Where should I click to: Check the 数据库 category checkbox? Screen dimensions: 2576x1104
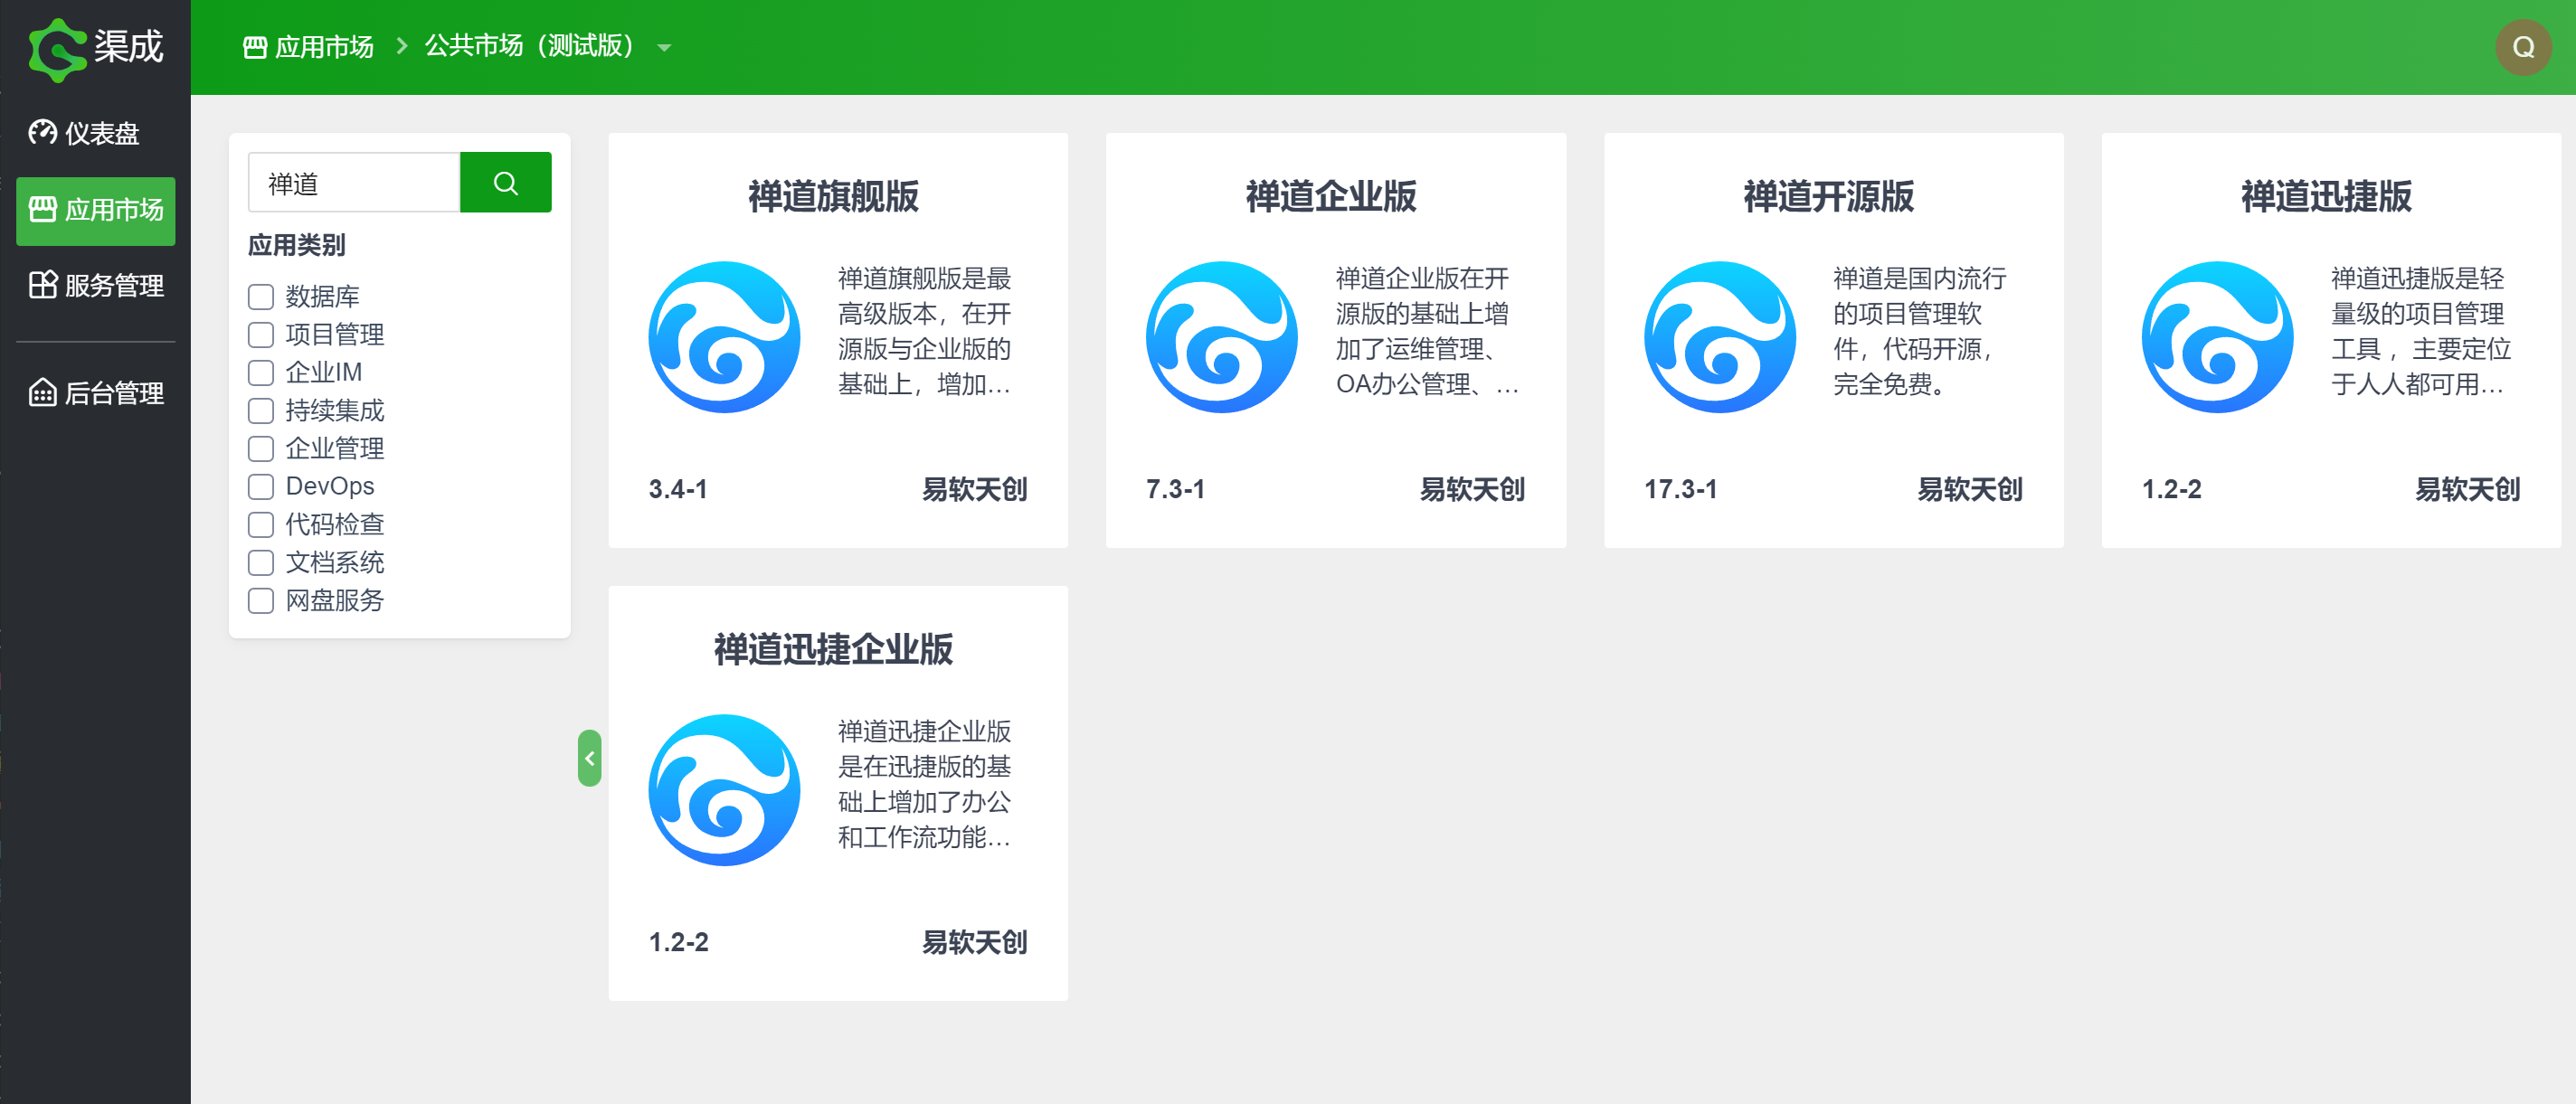[x=261, y=297]
